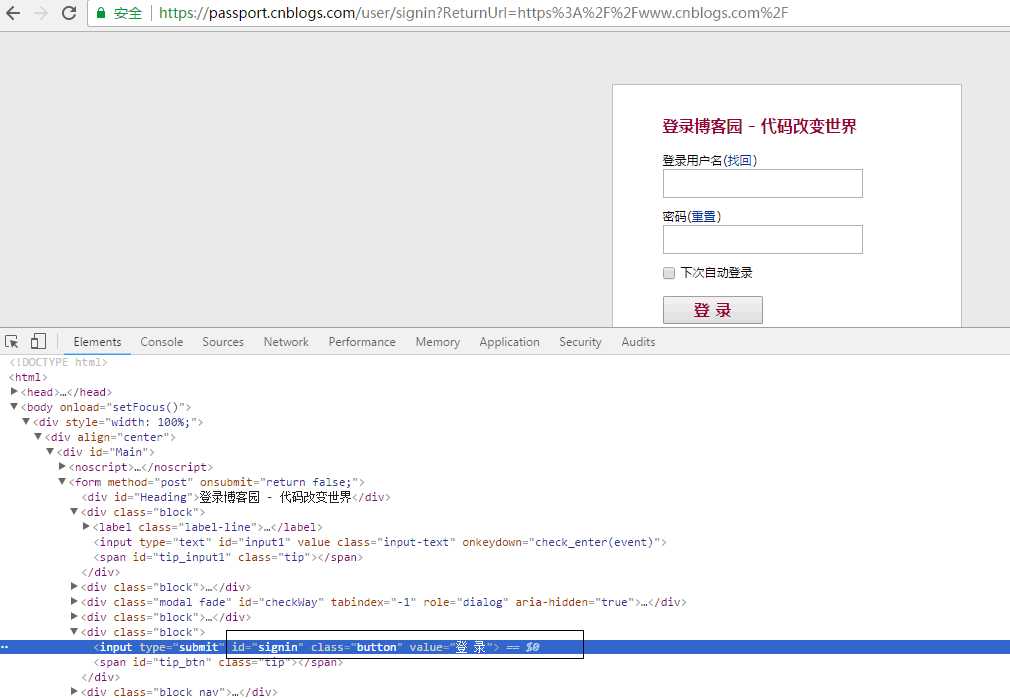This screenshot has width=1010, height=698.
Task: Click the browser Back arrow
Action: click(13, 13)
